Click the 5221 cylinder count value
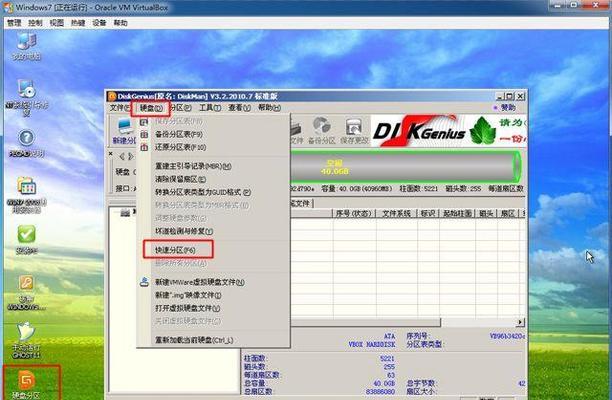Viewport: 612px width, 400px height. (387, 358)
